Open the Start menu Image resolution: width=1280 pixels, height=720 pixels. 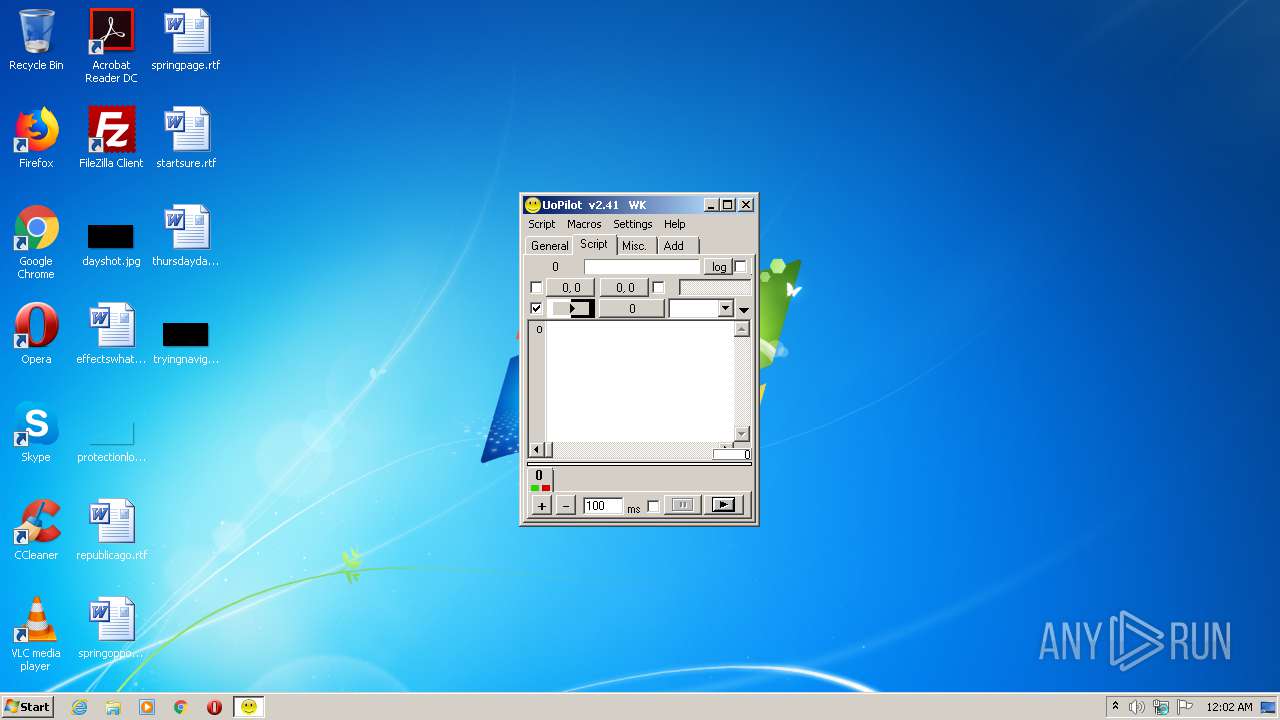[28, 706]
